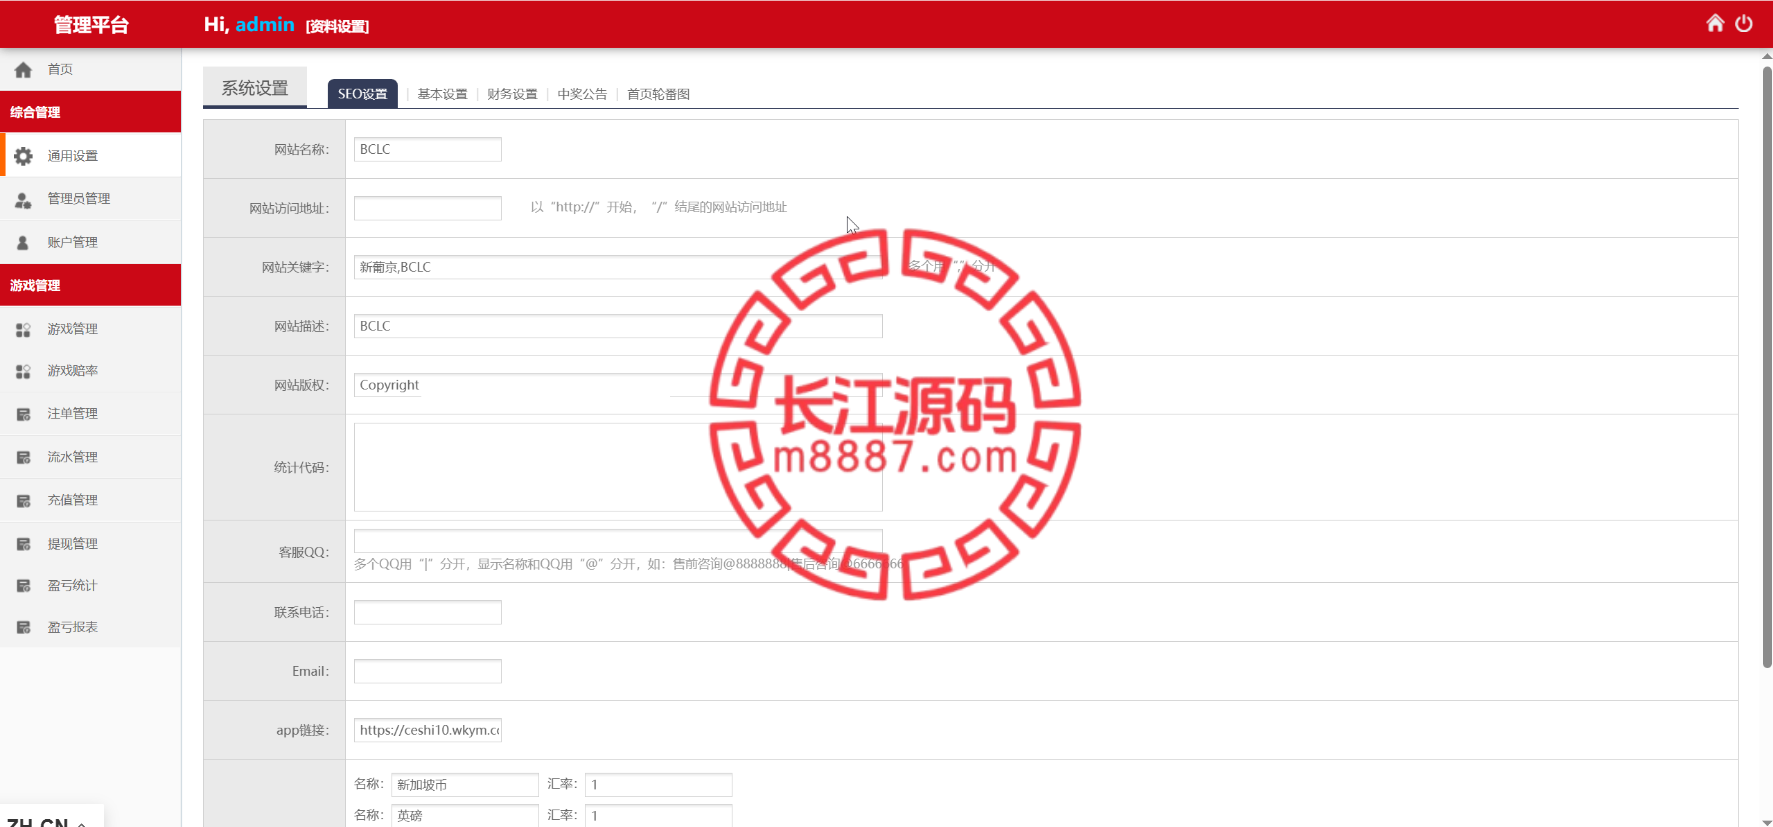The height and width of the screenshot is (827, 1773).
Task: Click the house icon beside 首页
Action: [x=23, y=70]
